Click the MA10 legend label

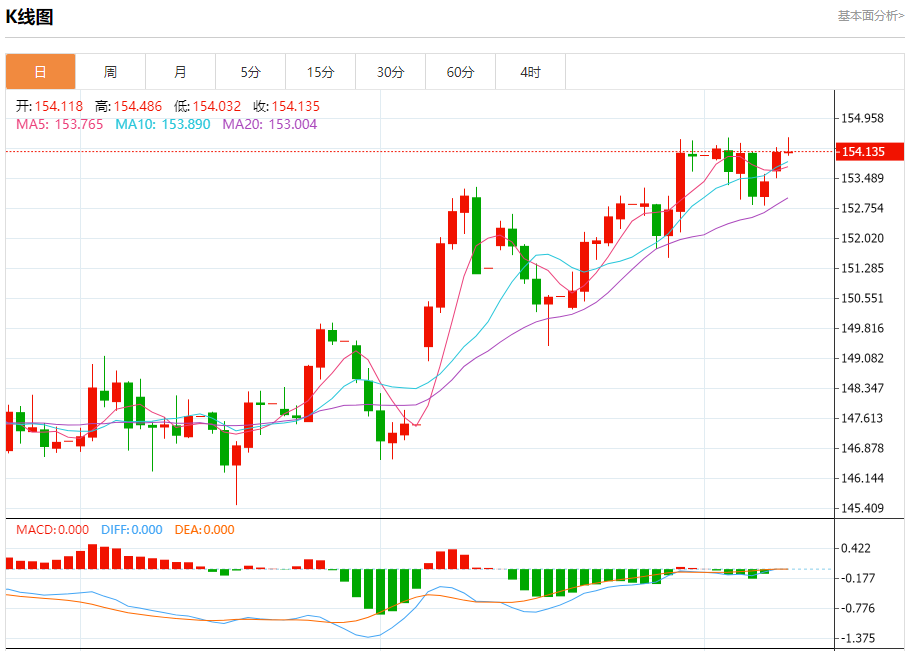pos(162,124)
